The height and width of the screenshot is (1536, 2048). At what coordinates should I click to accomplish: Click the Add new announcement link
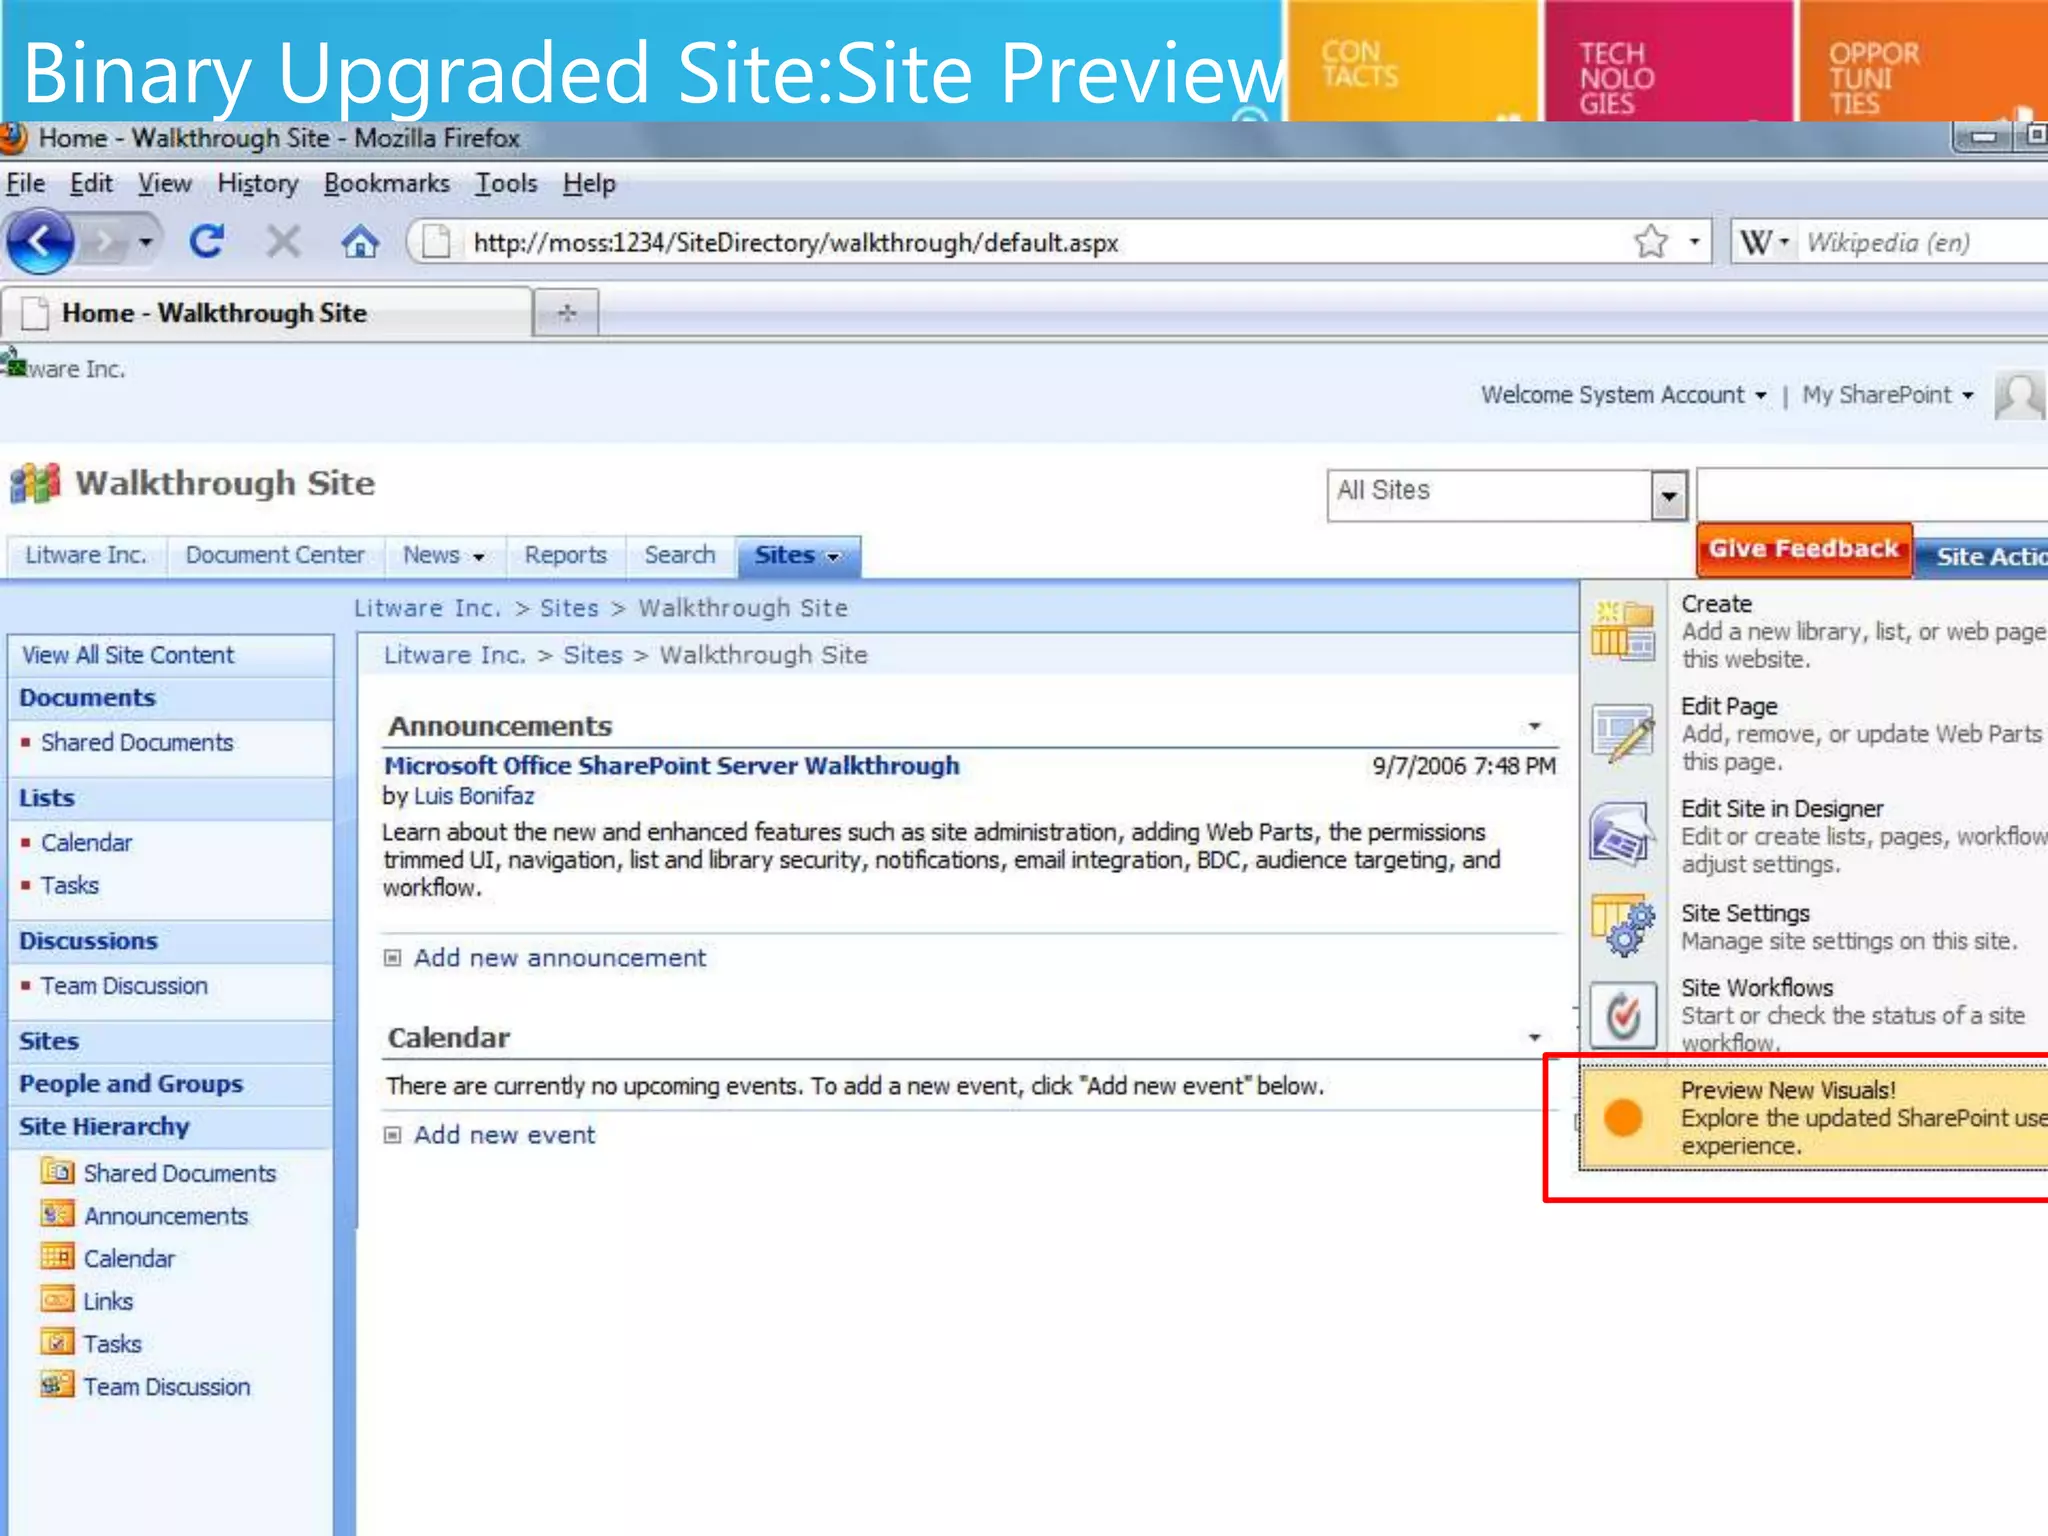560,958
